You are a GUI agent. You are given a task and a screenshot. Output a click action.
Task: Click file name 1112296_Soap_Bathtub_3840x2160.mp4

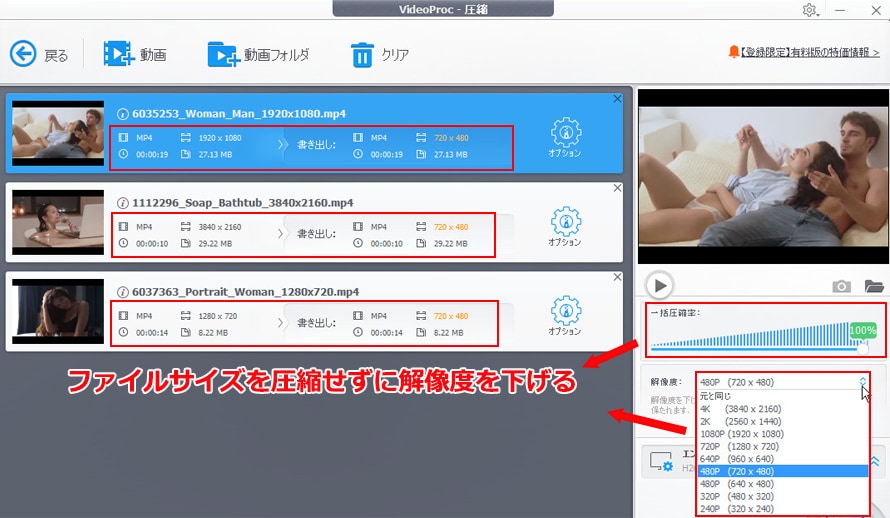click(242, 203)
